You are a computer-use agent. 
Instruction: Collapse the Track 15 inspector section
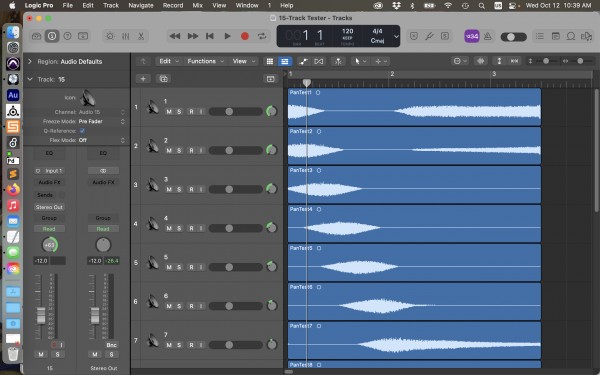point(30,79)
